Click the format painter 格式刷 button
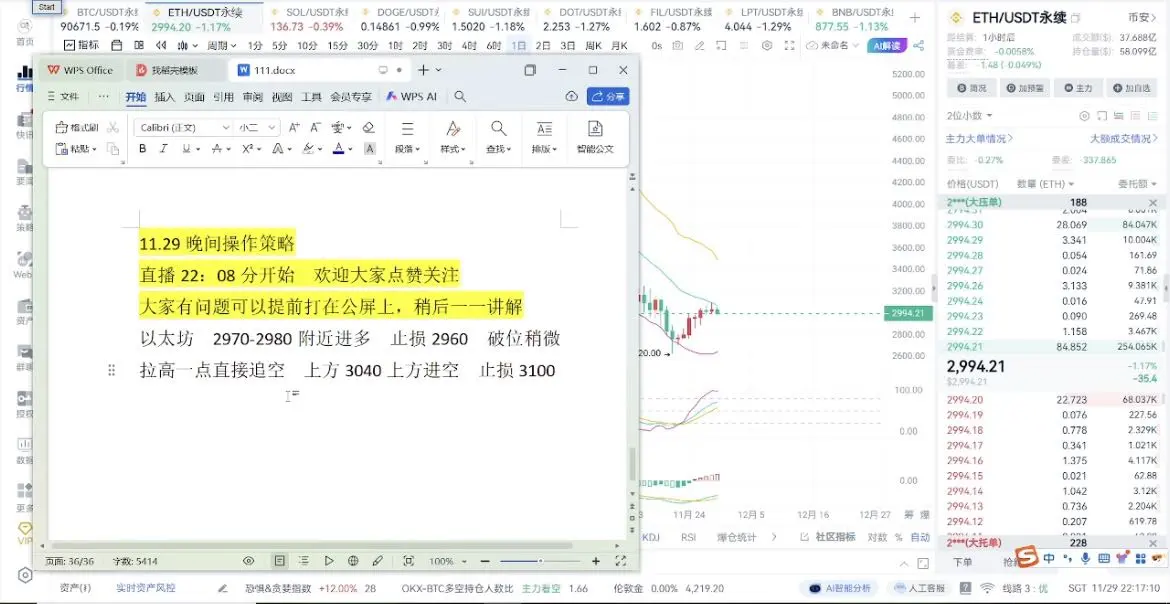Screen dimensions: 1170x604 (x=78, y=128)
